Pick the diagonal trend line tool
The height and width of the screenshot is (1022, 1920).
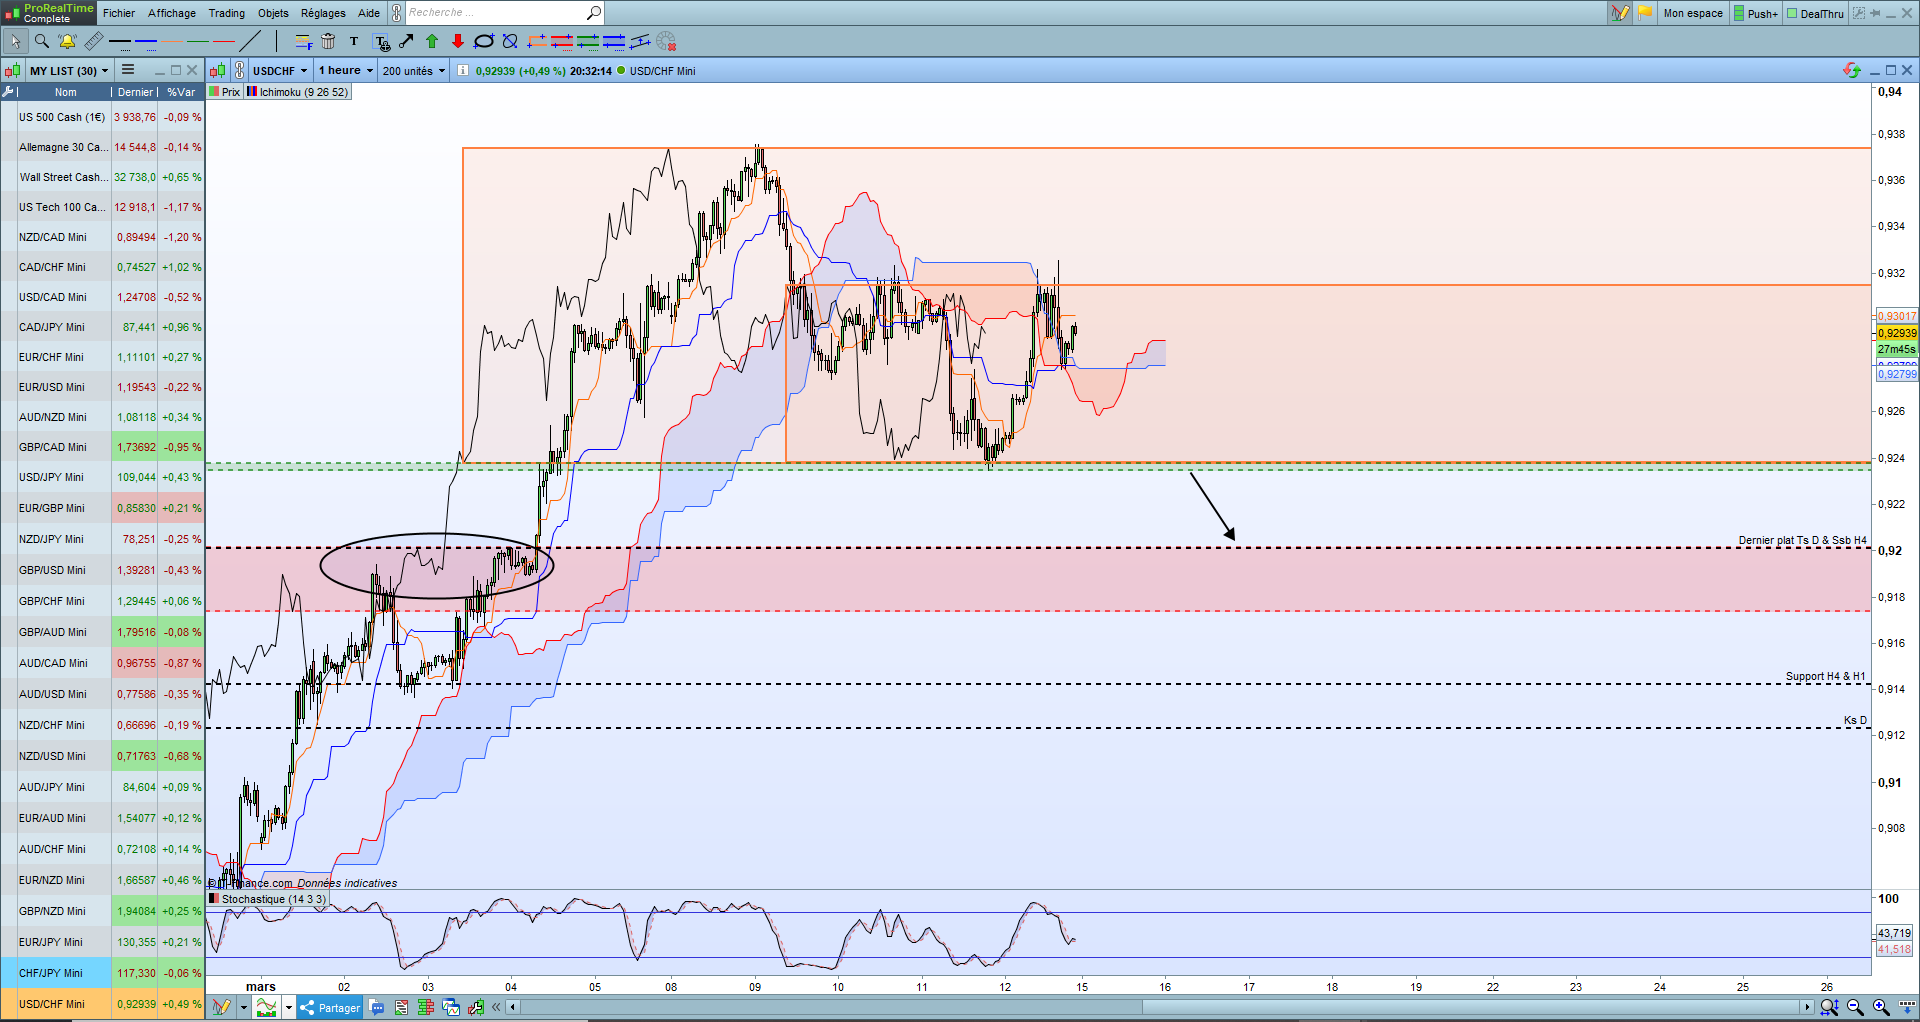[251, 41]
